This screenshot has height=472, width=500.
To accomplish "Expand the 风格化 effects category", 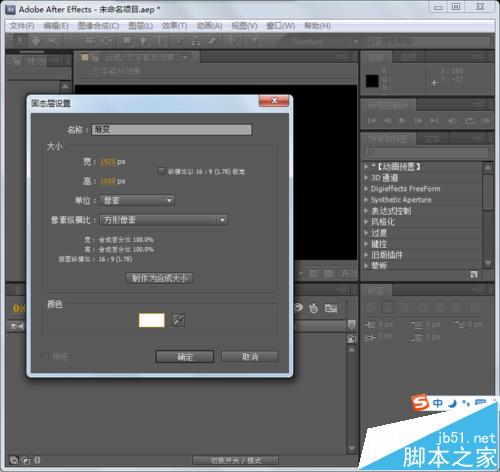I will (x=366, y=222).
